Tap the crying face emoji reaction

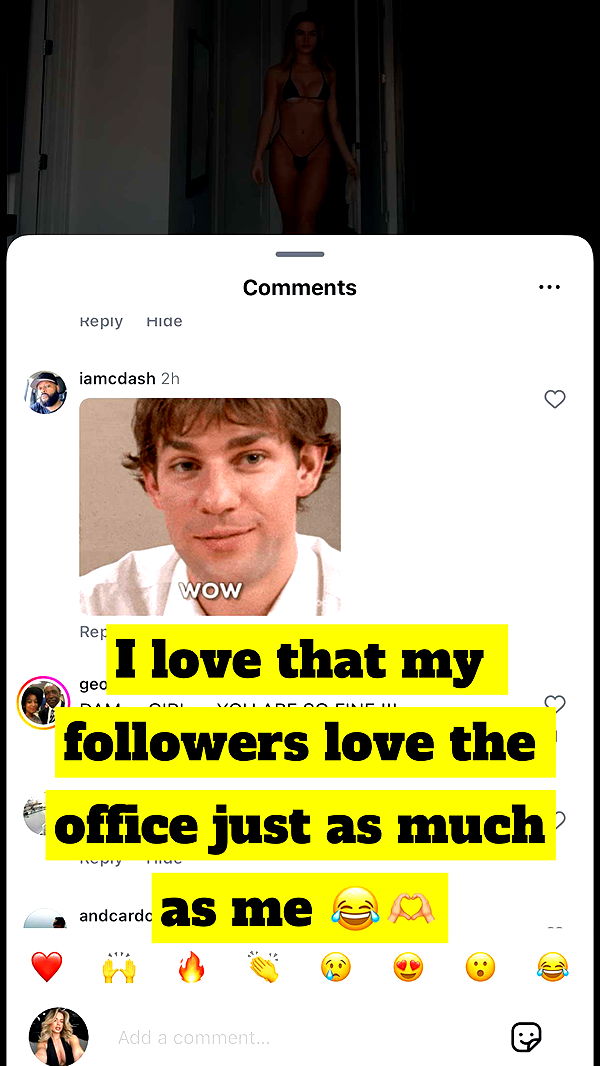coord(336,967)
